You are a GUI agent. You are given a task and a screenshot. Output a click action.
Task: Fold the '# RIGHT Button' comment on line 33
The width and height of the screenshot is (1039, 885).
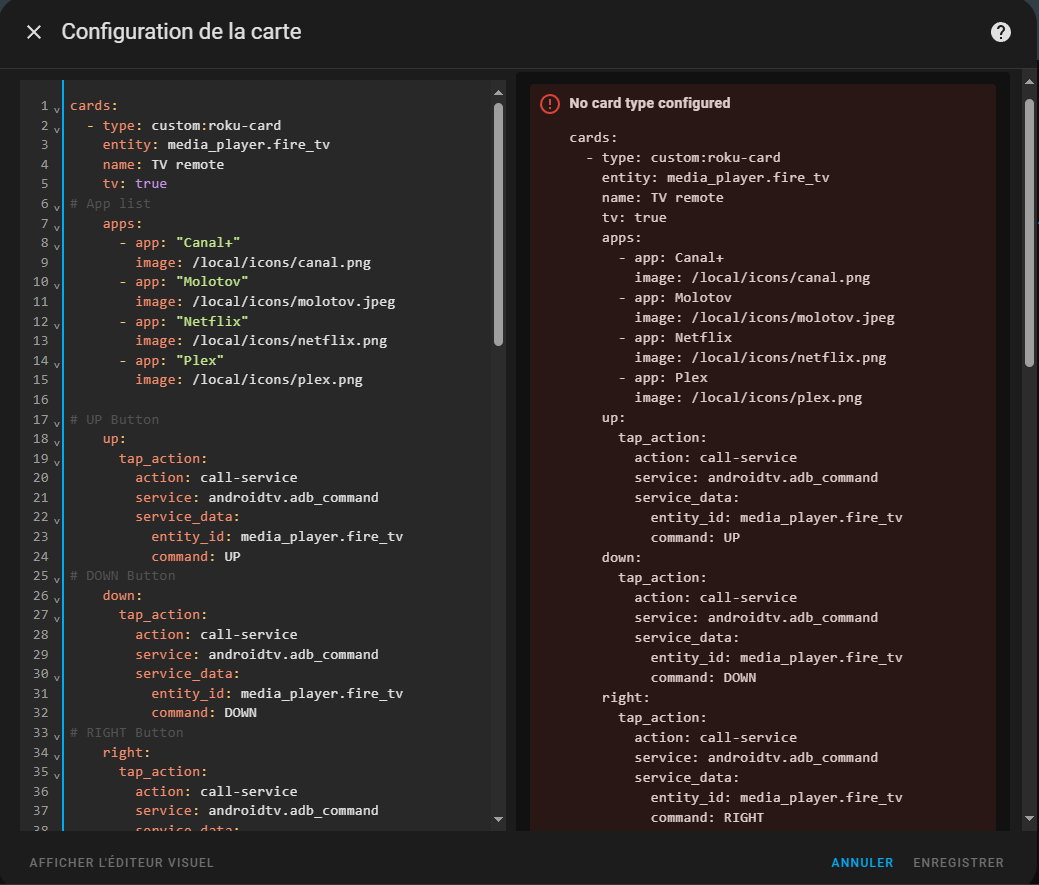(x=57, y=736)
